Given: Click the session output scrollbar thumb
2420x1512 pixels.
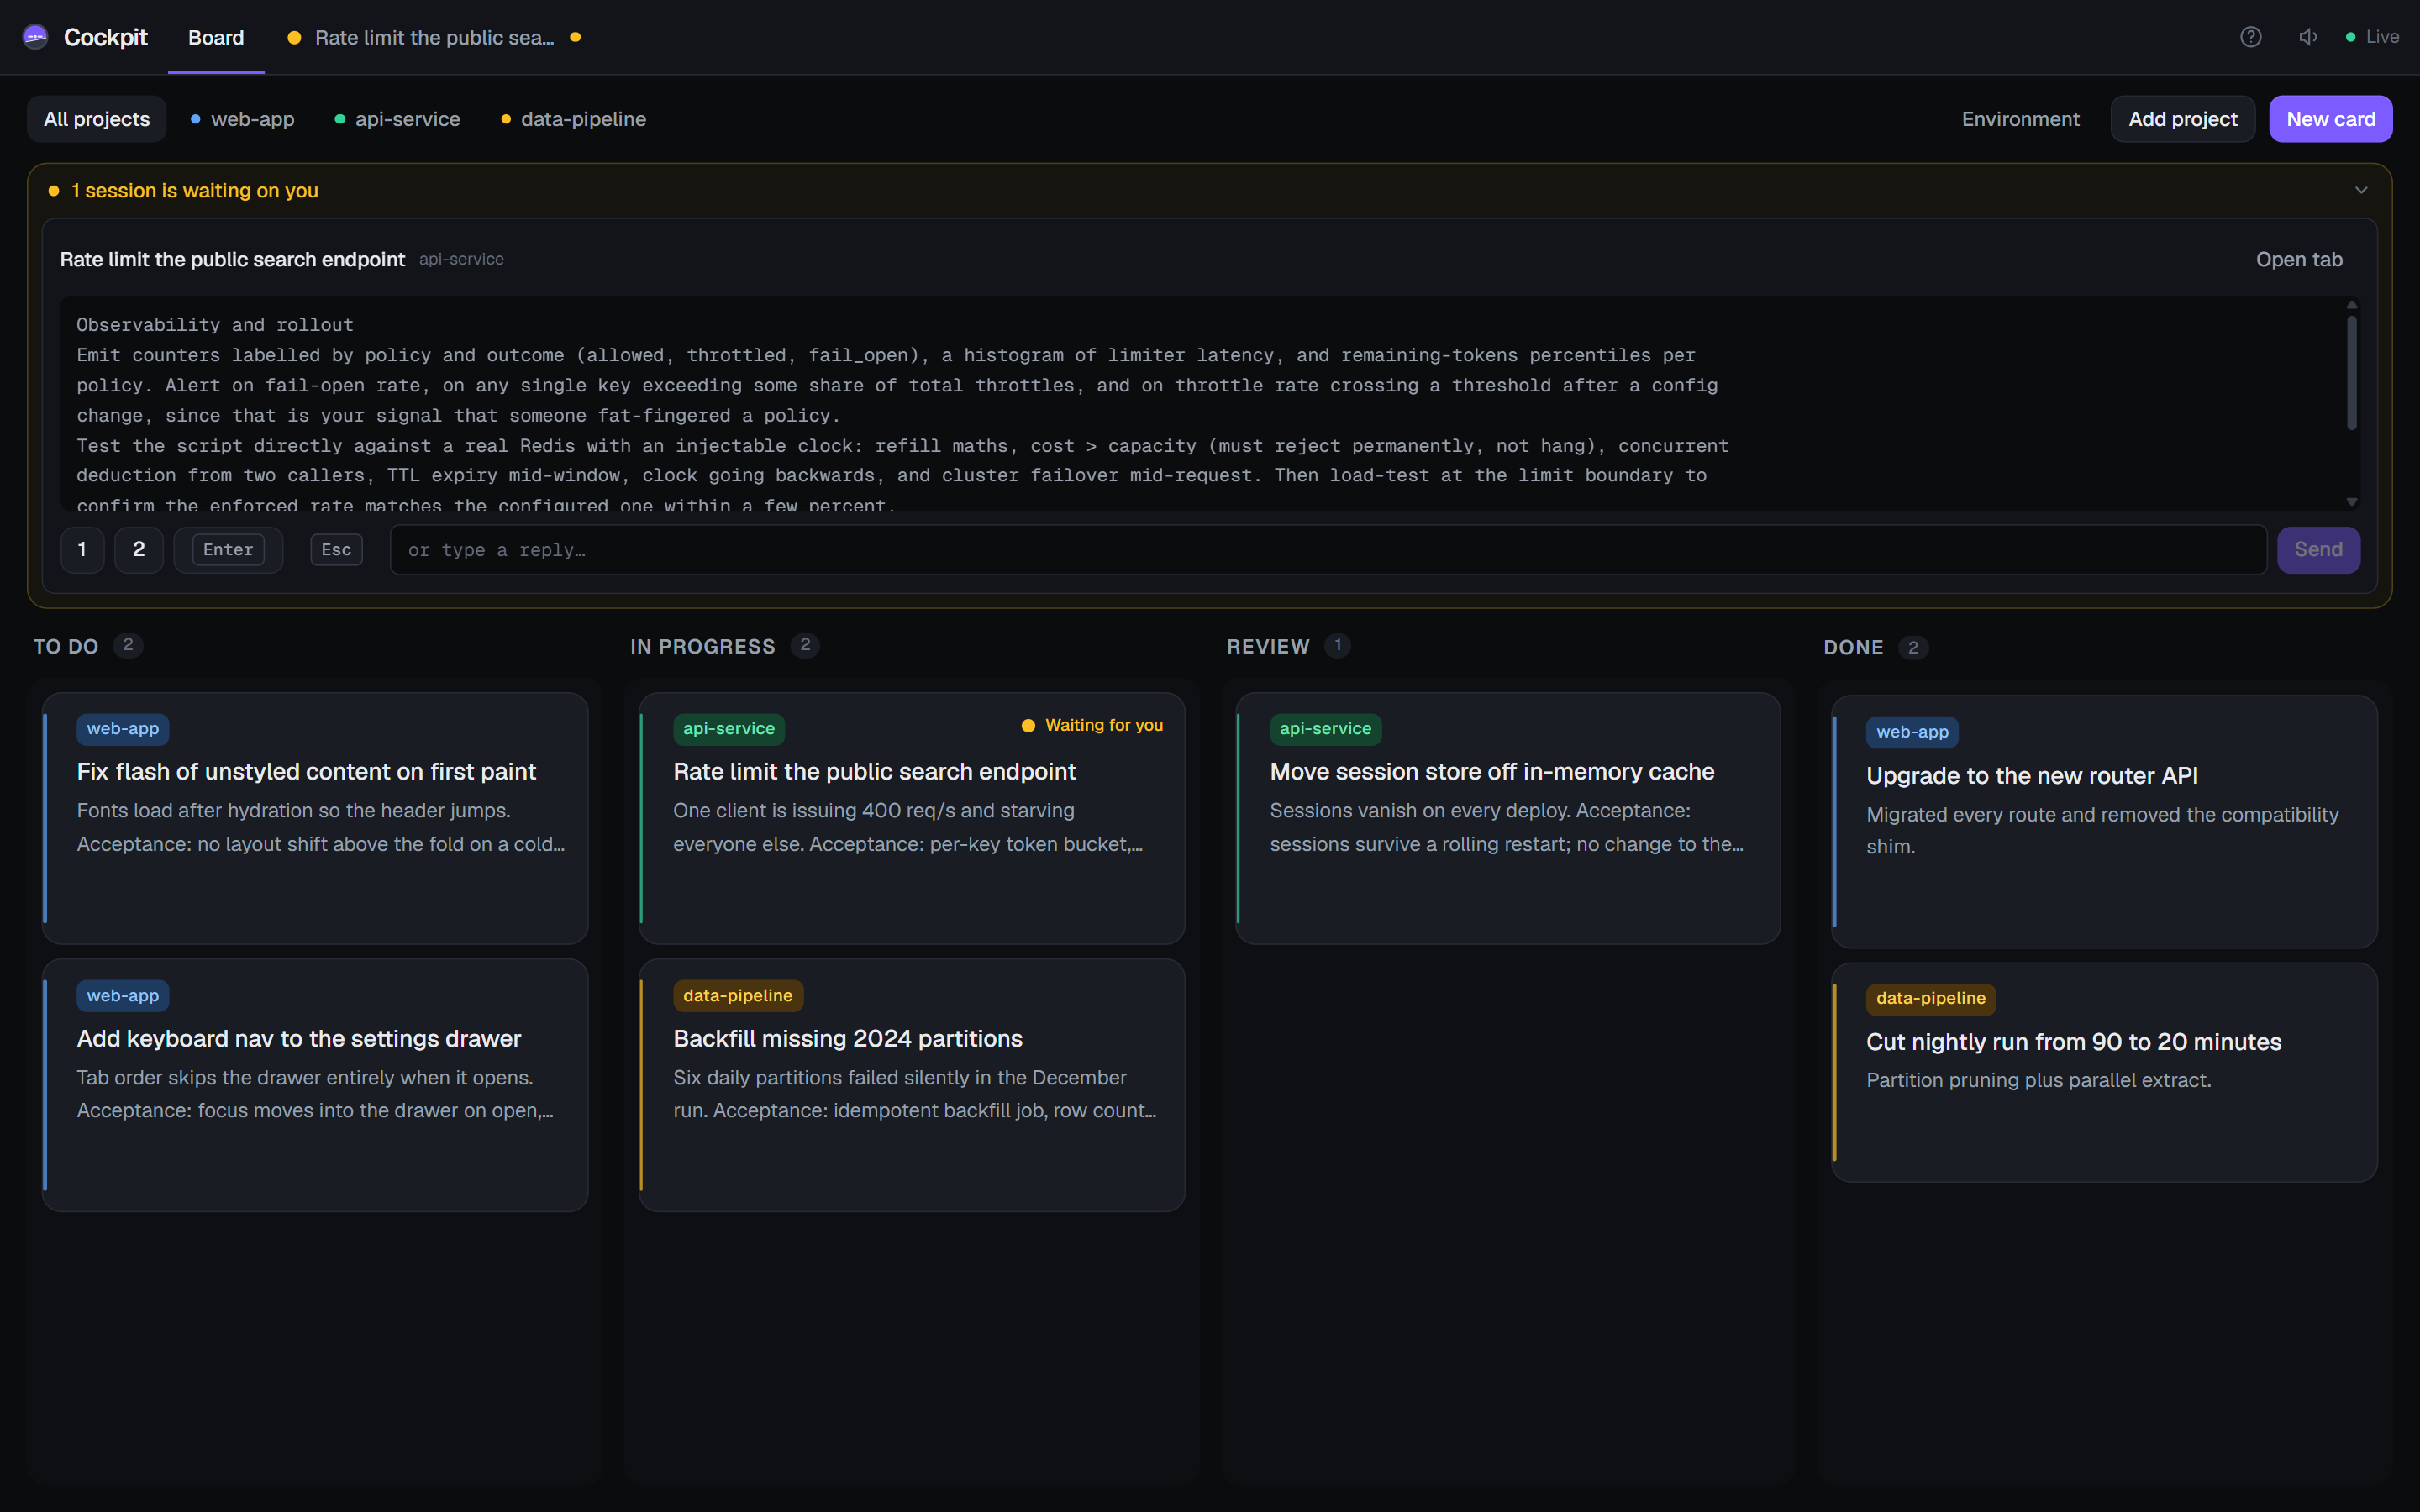Looking at the screenshot, I should (x=2351, y=372).
